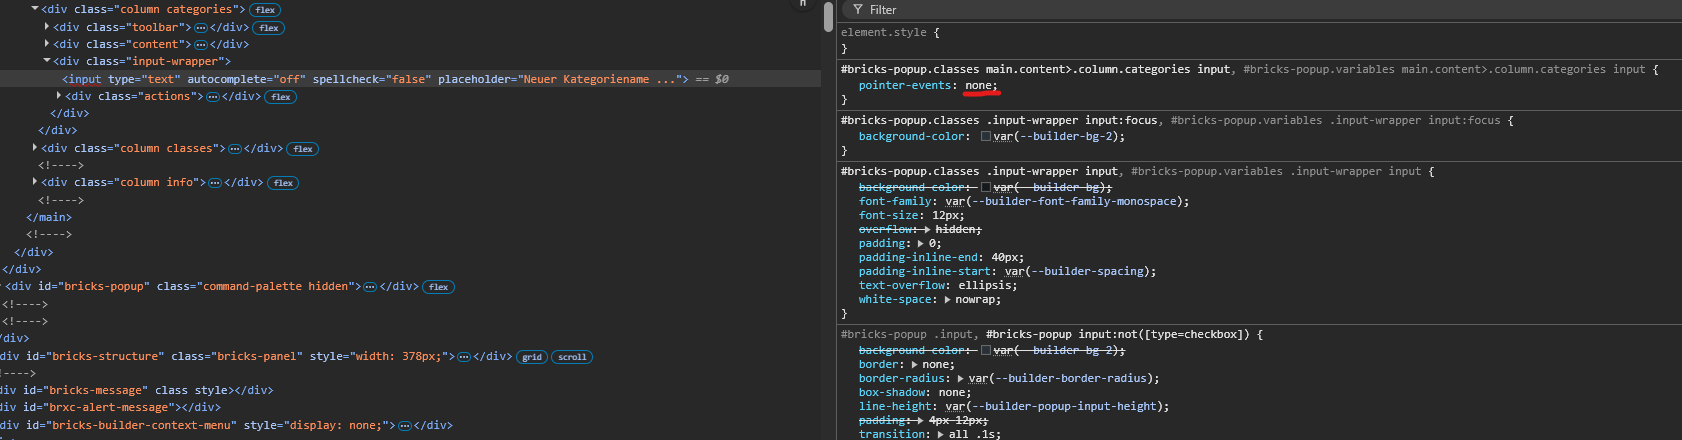1682x440 pixels.
Task: Click scroll badge on bricks-structure div
Action: pos(572,357)
